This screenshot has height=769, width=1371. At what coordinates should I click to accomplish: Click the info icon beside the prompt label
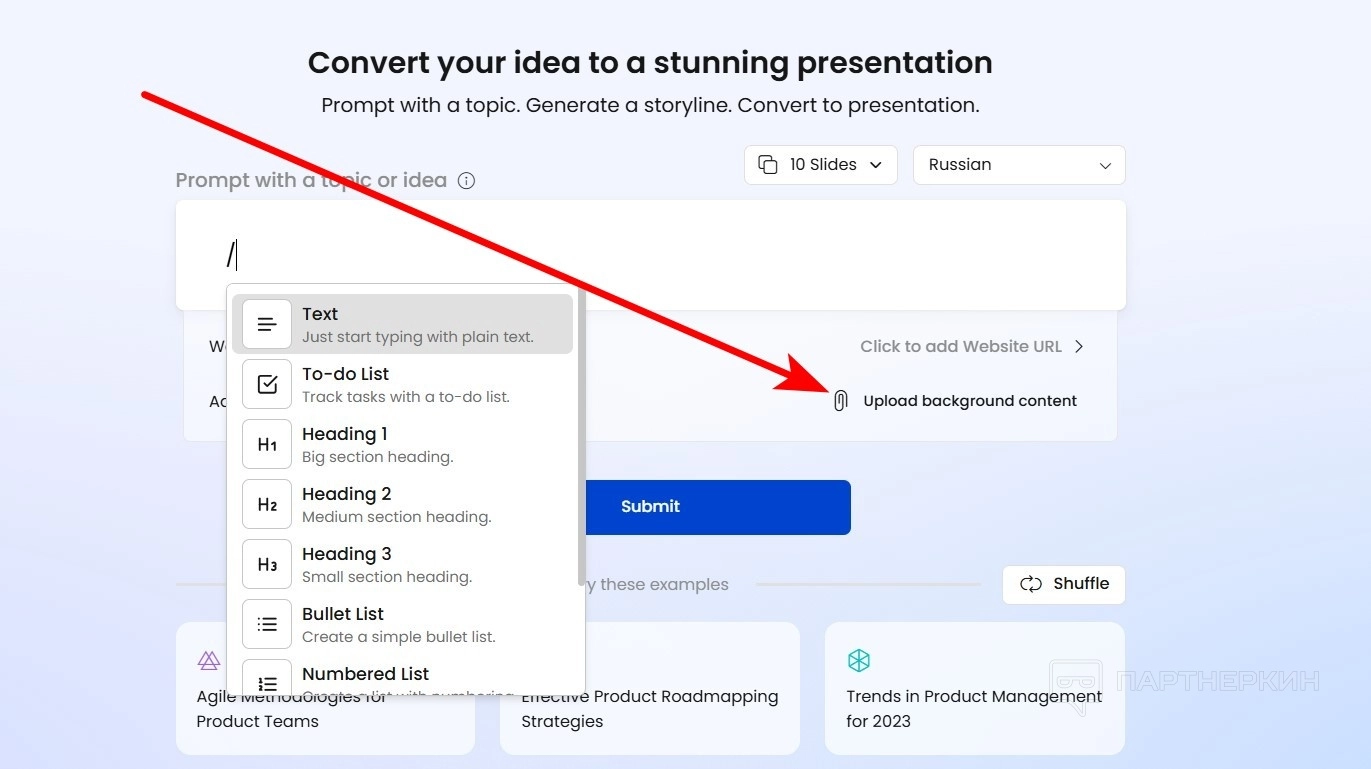point(466,181)
